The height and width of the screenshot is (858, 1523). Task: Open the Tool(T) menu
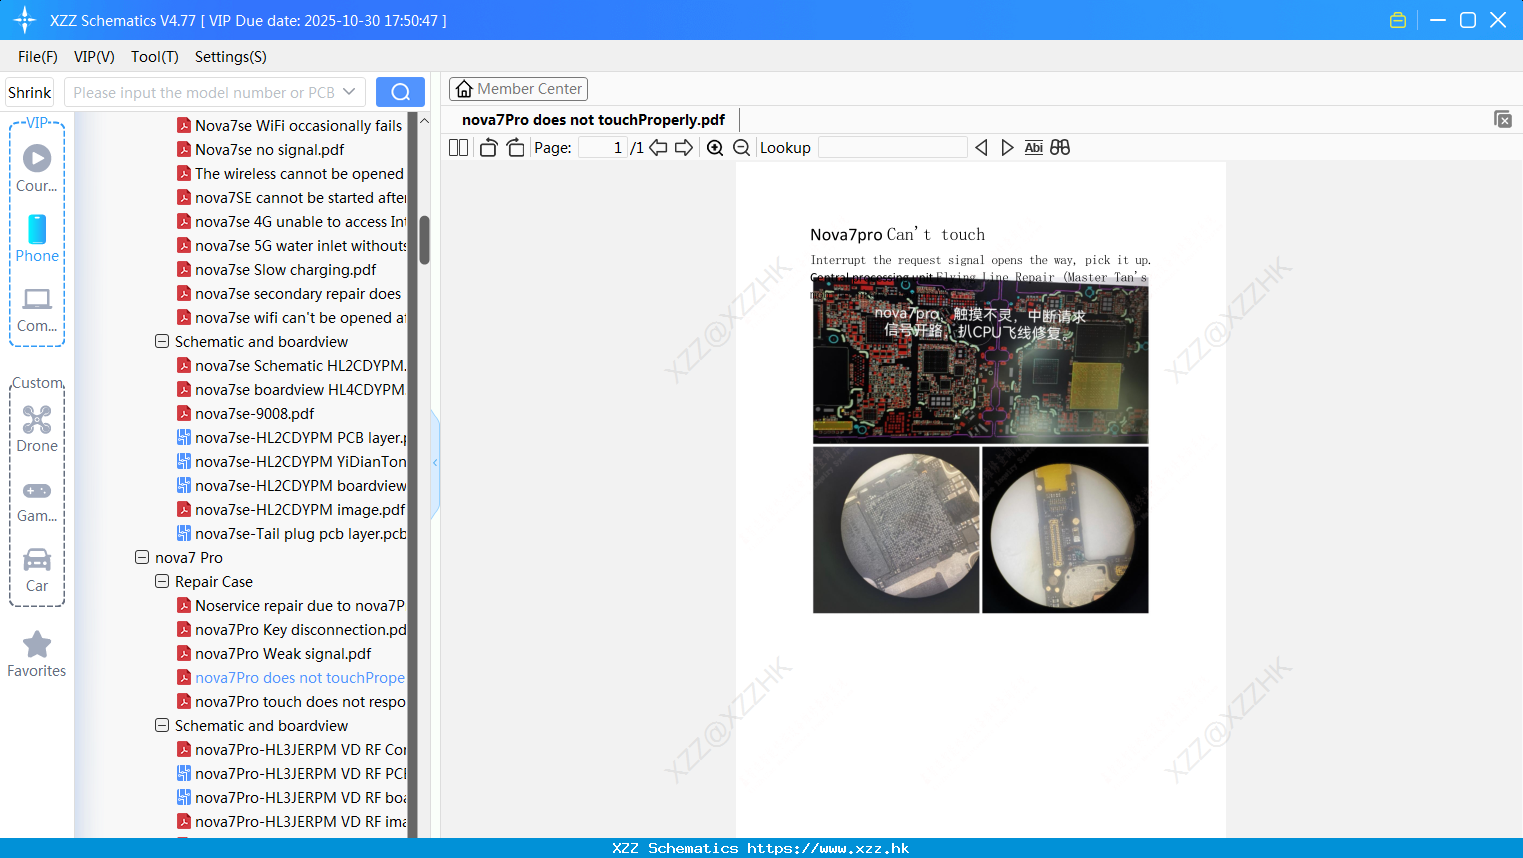pos(155,57)
